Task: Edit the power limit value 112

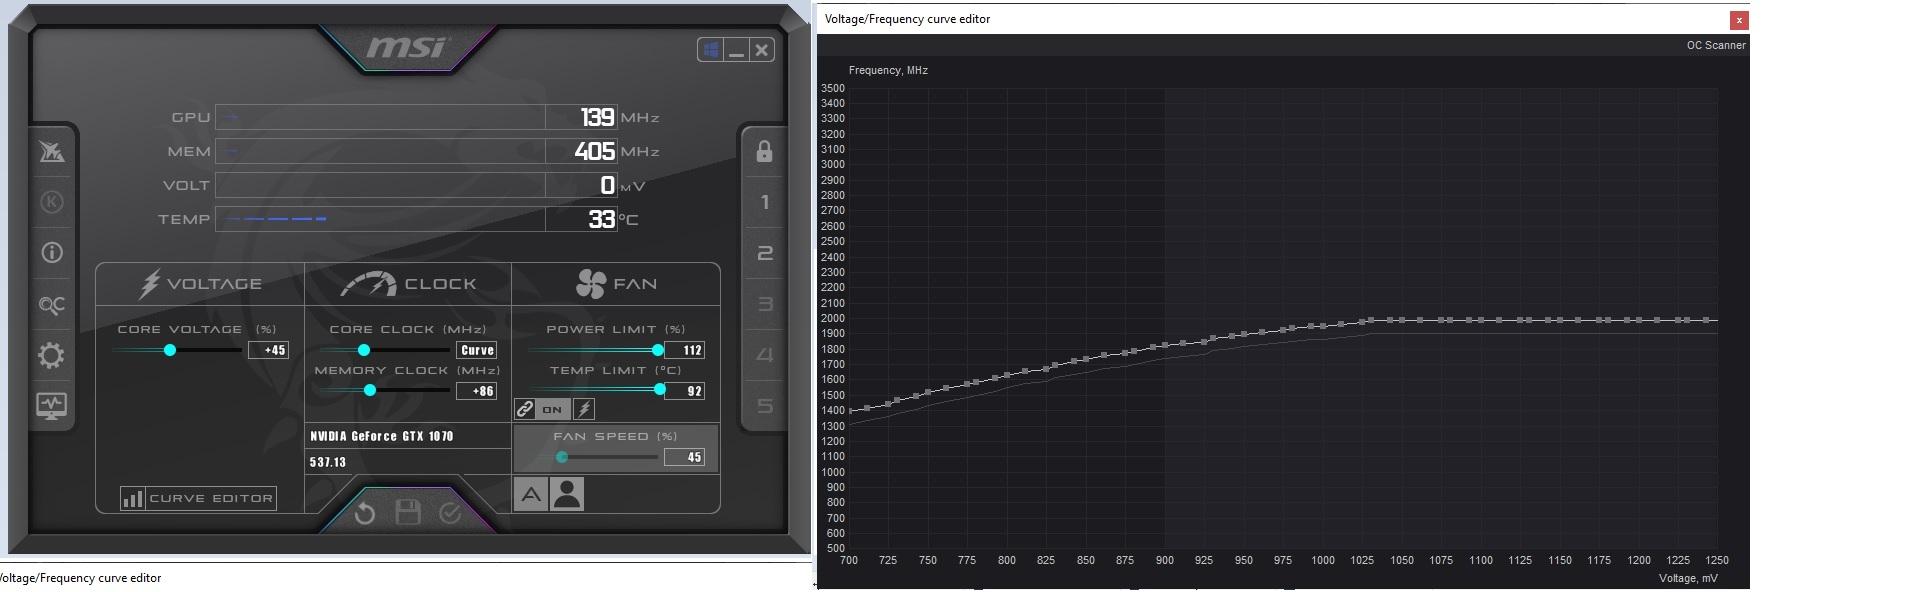Action: 686,350
